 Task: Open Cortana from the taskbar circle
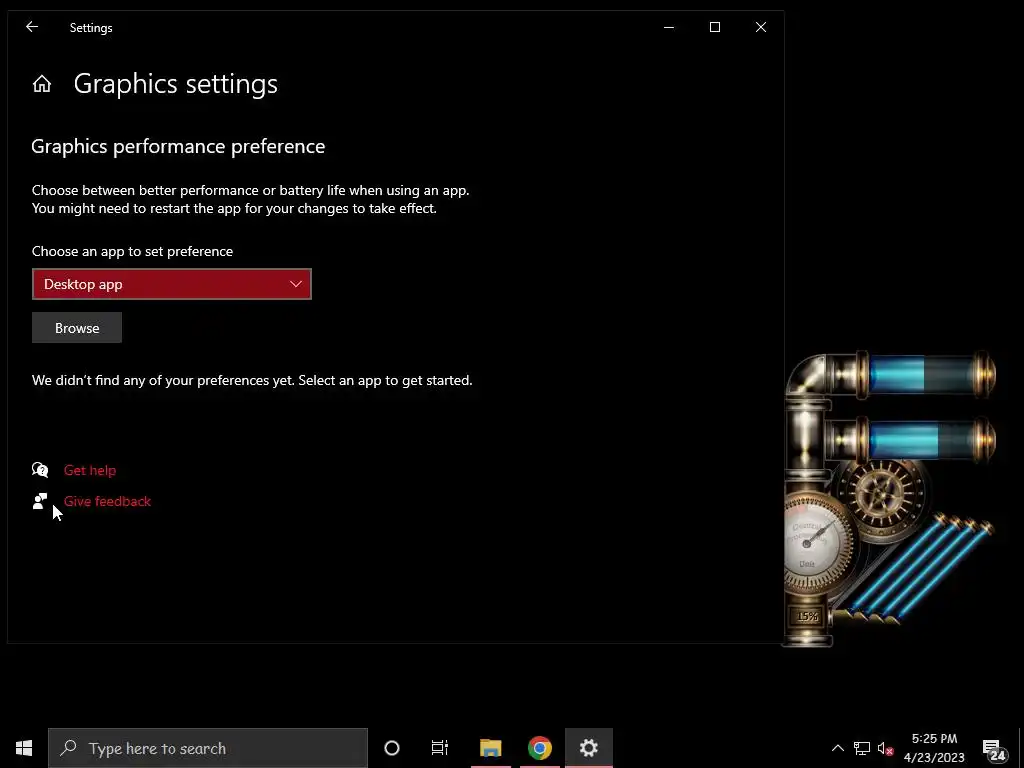392,748
